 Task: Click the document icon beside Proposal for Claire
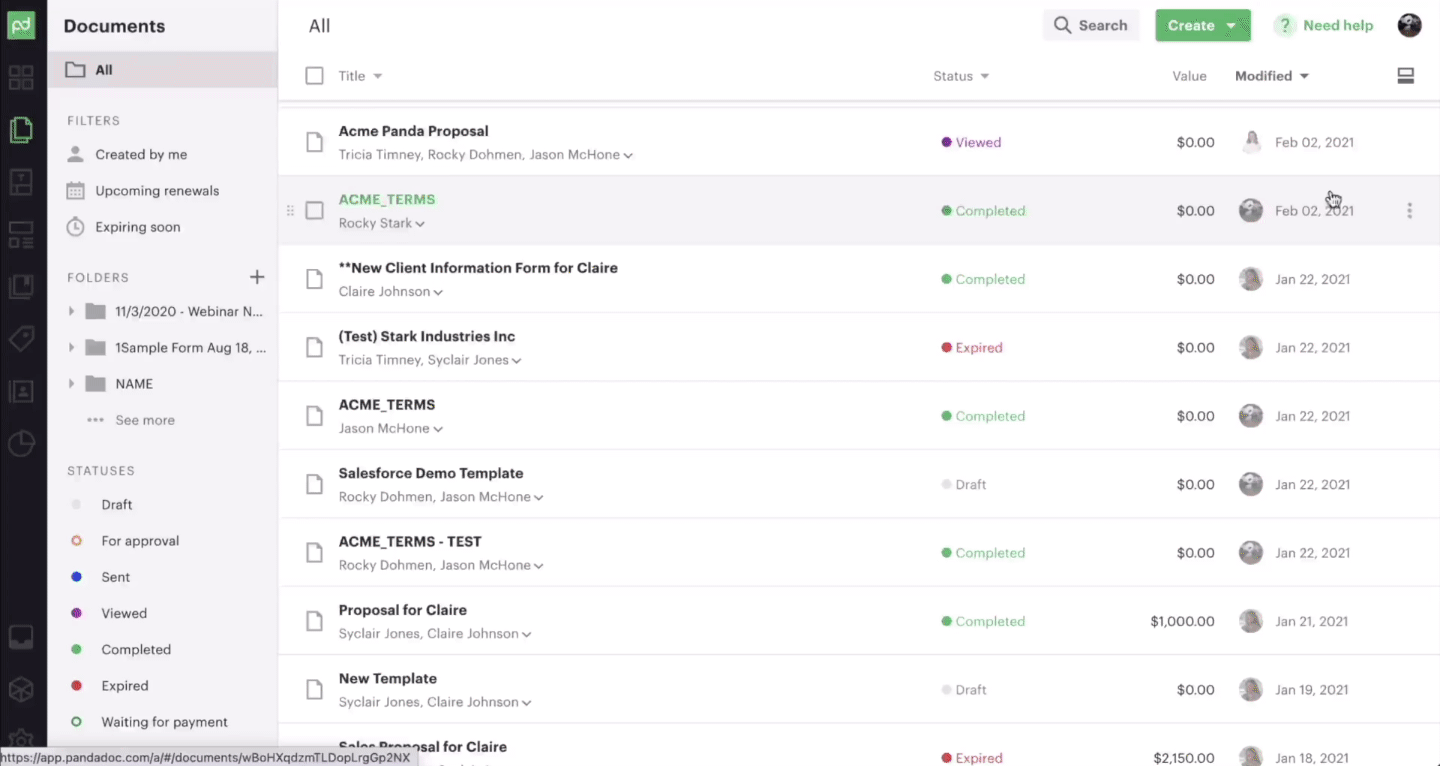[314, 621]
